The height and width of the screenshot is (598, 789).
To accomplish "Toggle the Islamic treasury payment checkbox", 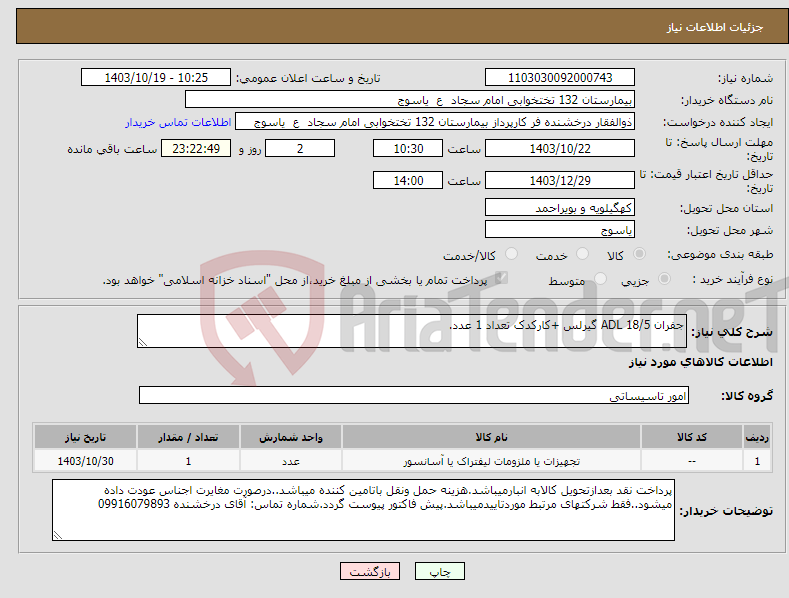I will pos(501,278).
